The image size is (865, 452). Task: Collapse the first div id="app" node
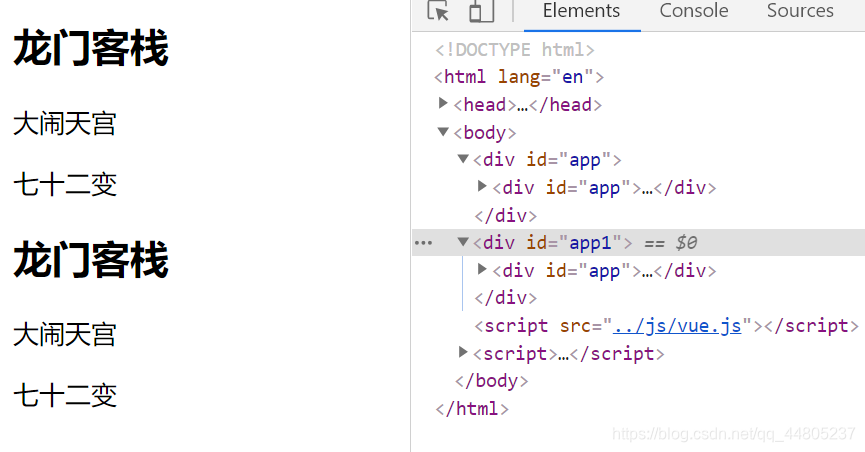(x=463, y=159)
